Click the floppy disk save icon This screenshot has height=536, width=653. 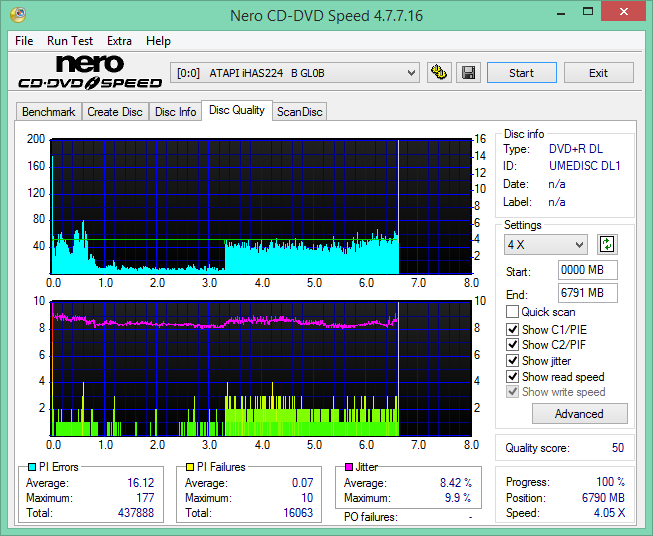469,73
